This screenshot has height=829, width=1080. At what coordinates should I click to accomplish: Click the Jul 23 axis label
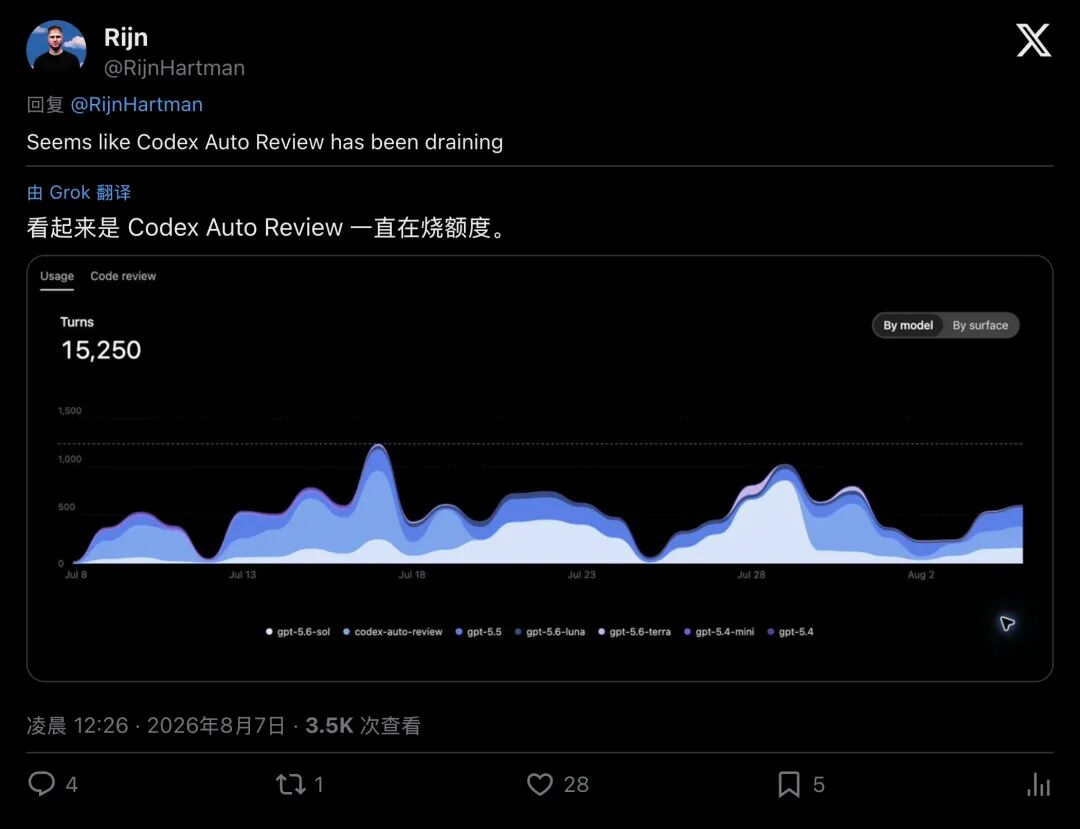coord(581,575)
